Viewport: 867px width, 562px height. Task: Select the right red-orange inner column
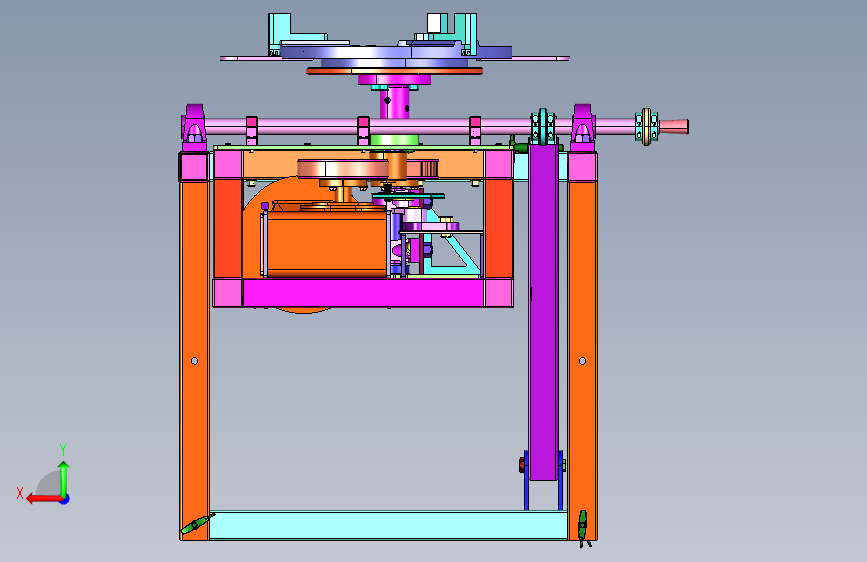tap(498, 228)
